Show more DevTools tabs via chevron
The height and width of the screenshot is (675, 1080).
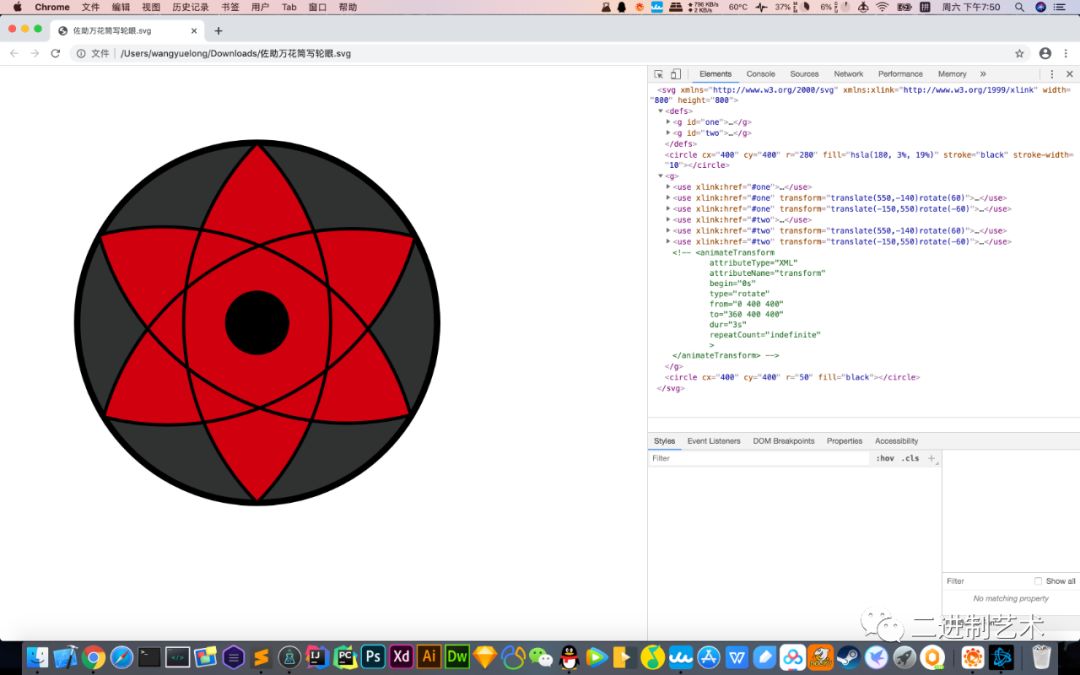click(983, 74)
